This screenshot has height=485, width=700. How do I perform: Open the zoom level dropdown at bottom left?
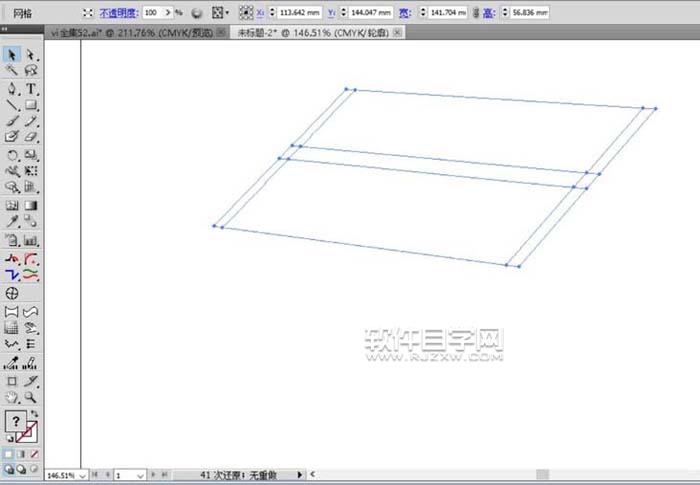pos(82,475)
